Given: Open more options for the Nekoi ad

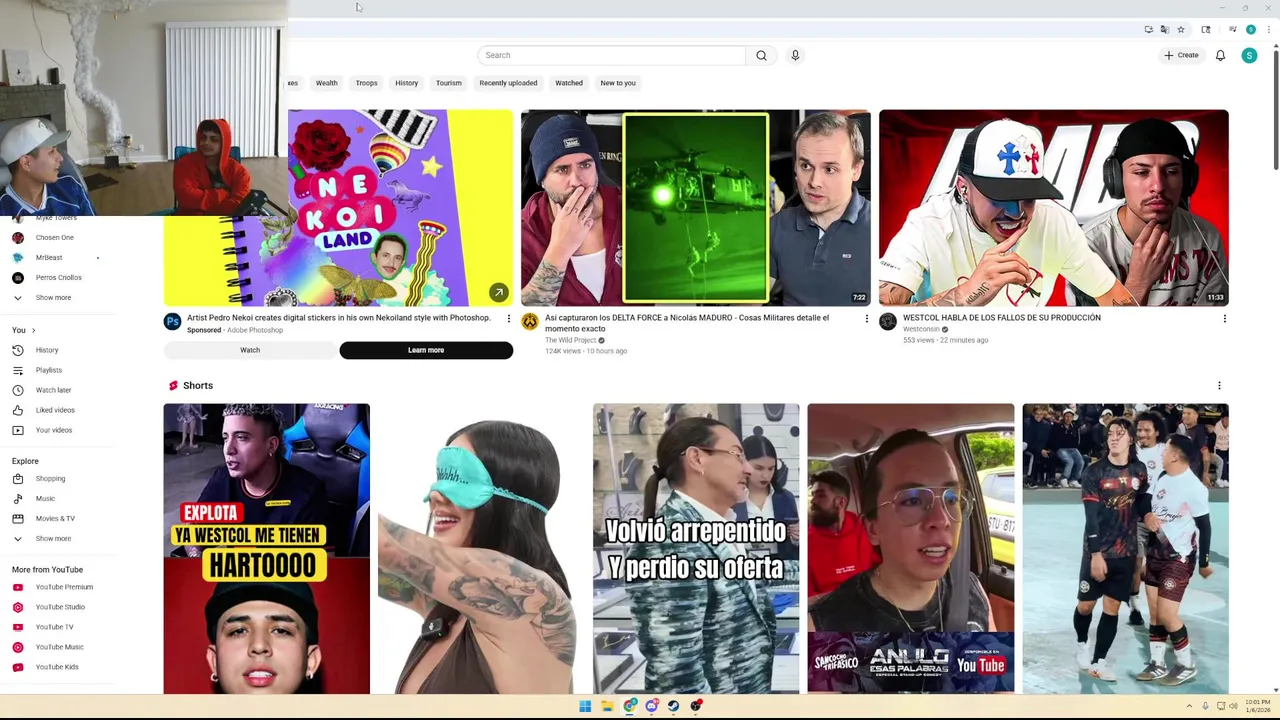Looking at the screenshot, I should tap(509, 318).
